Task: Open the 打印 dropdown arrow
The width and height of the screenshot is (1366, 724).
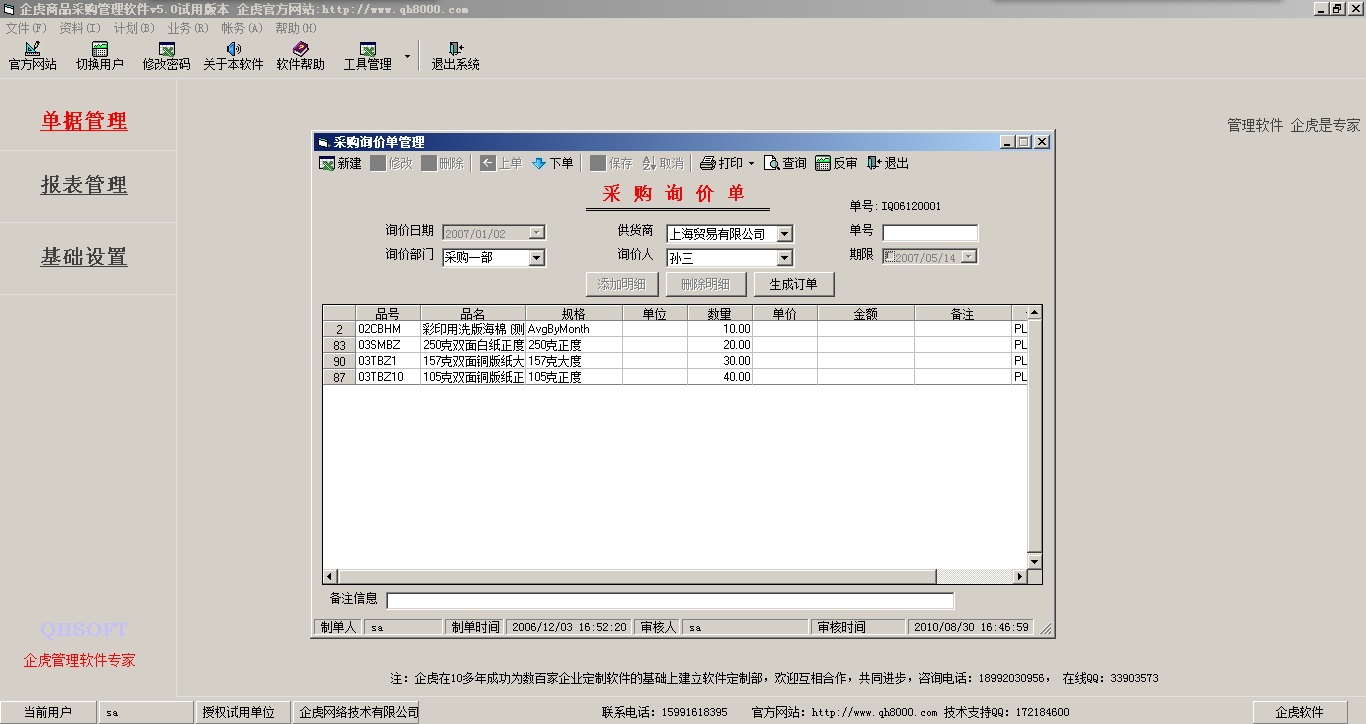Action: coord(752,163)
